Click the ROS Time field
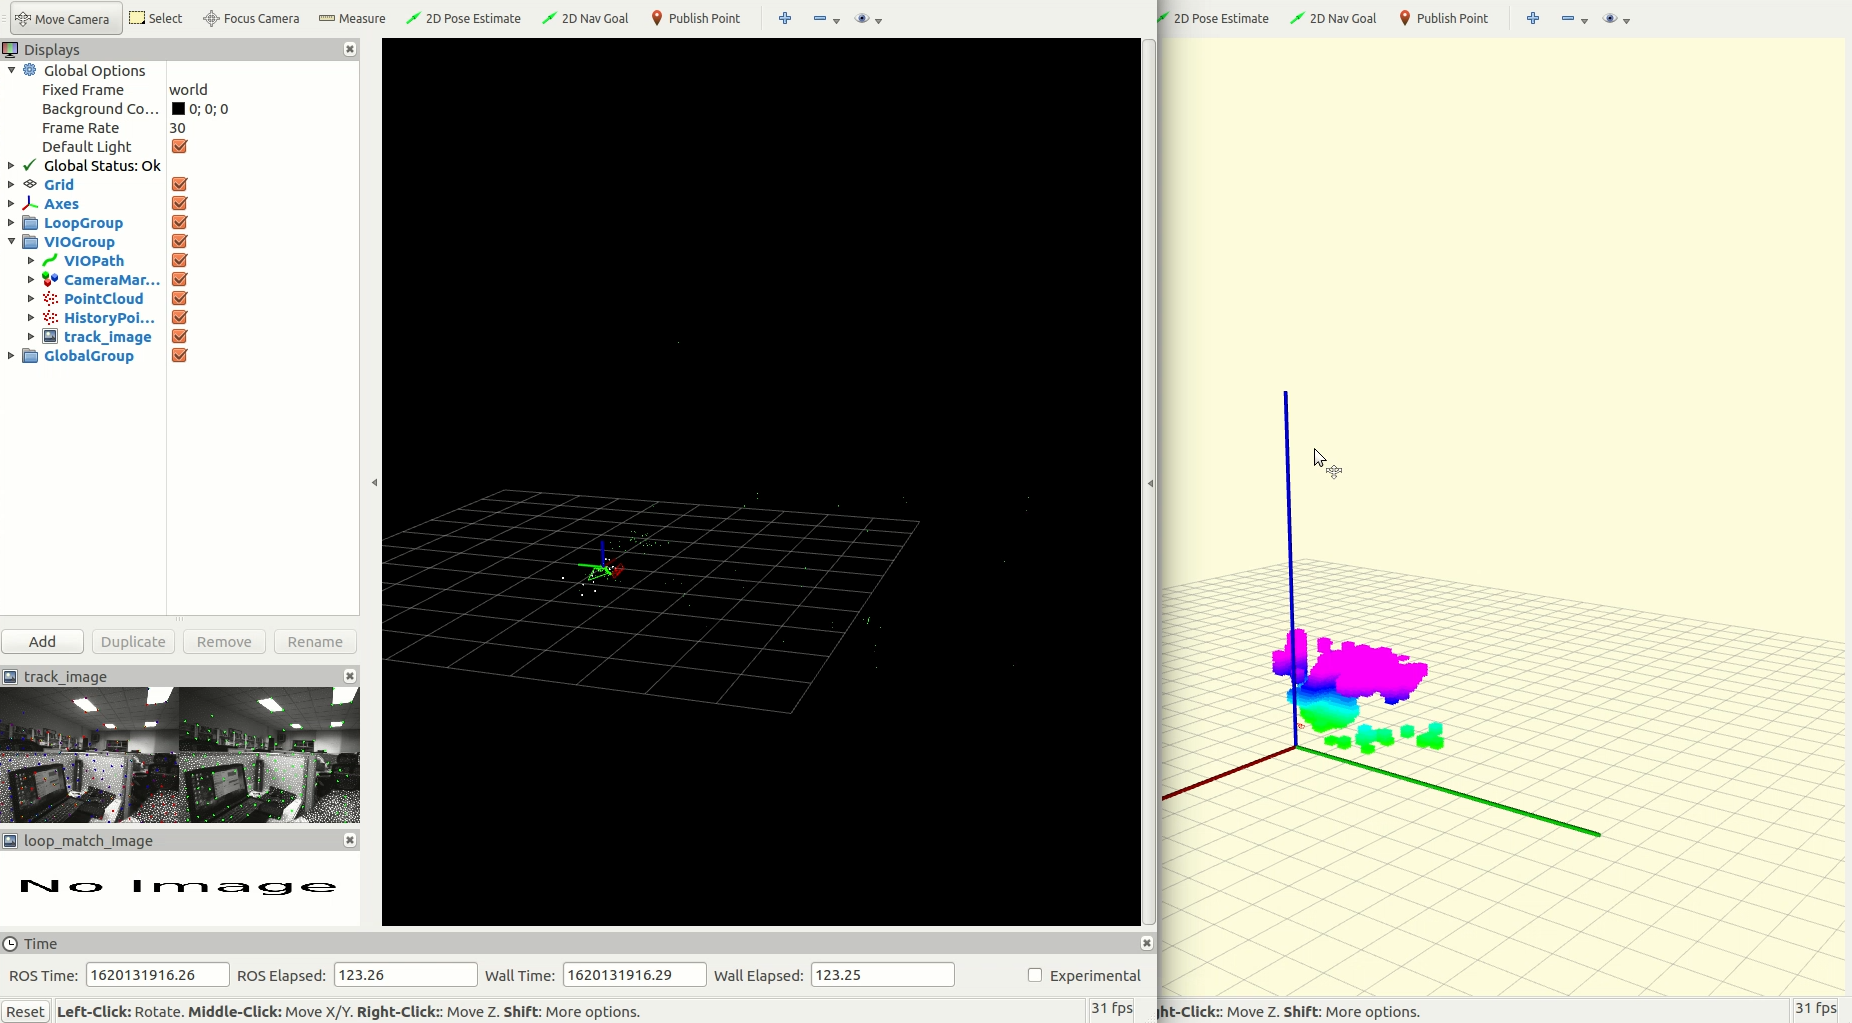Viewport: 1852px width, 1023px height. [158, 975]
